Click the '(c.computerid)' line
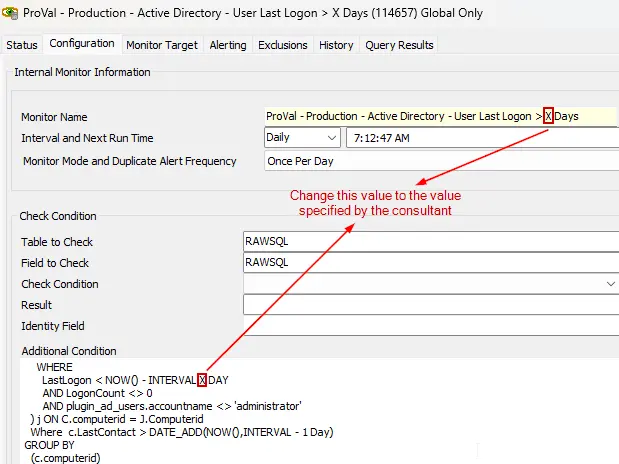 coord(66,458)
